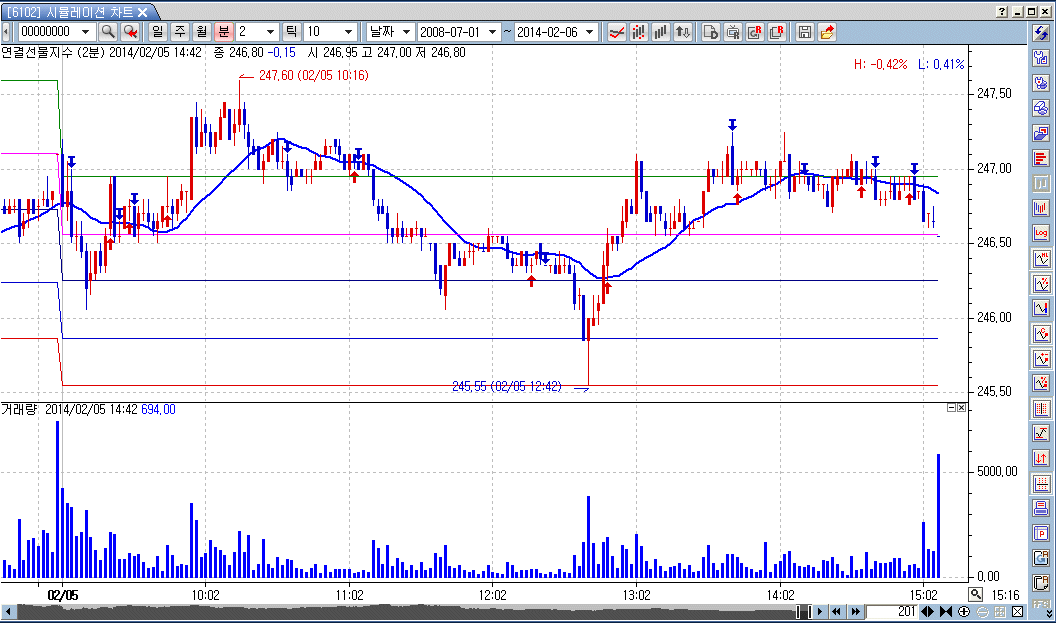
Task: Click the save chart floppy disk icon
Action: point(804,32)
